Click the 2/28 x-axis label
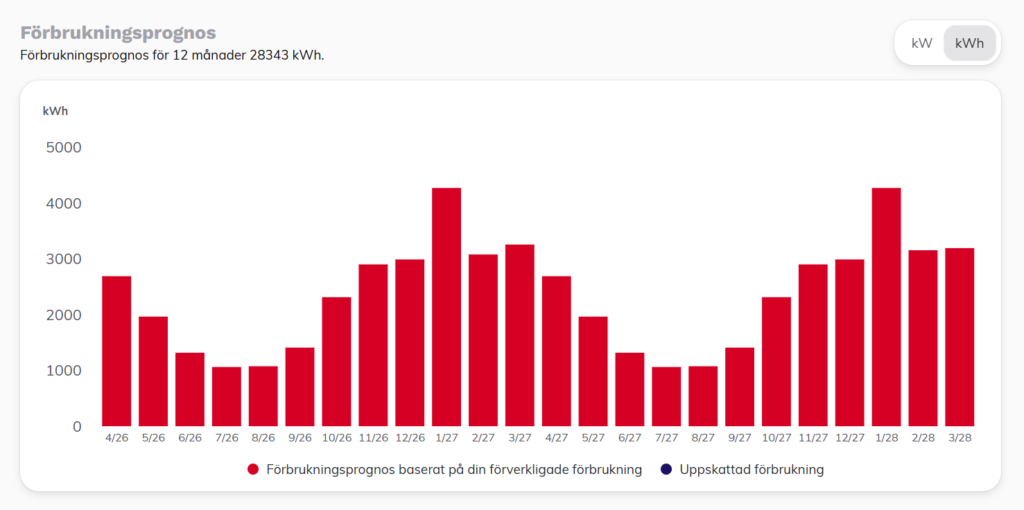The height and width of the screenshot is (510, 1024). (923, 438)
